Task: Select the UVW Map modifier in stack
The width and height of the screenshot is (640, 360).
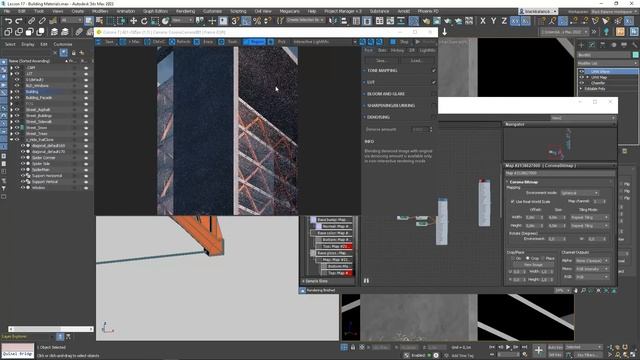Action: (599, 77)
